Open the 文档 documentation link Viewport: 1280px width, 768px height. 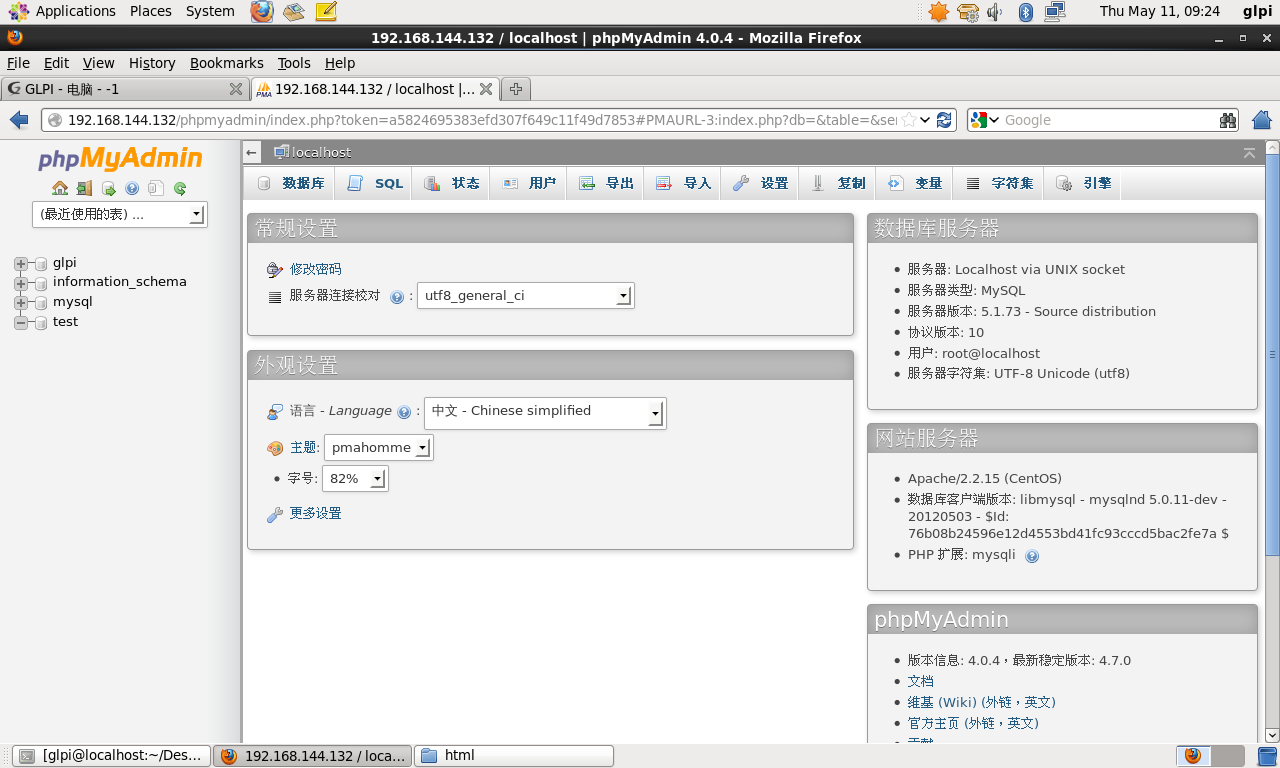pyautogui.click(x=920, y=681)
